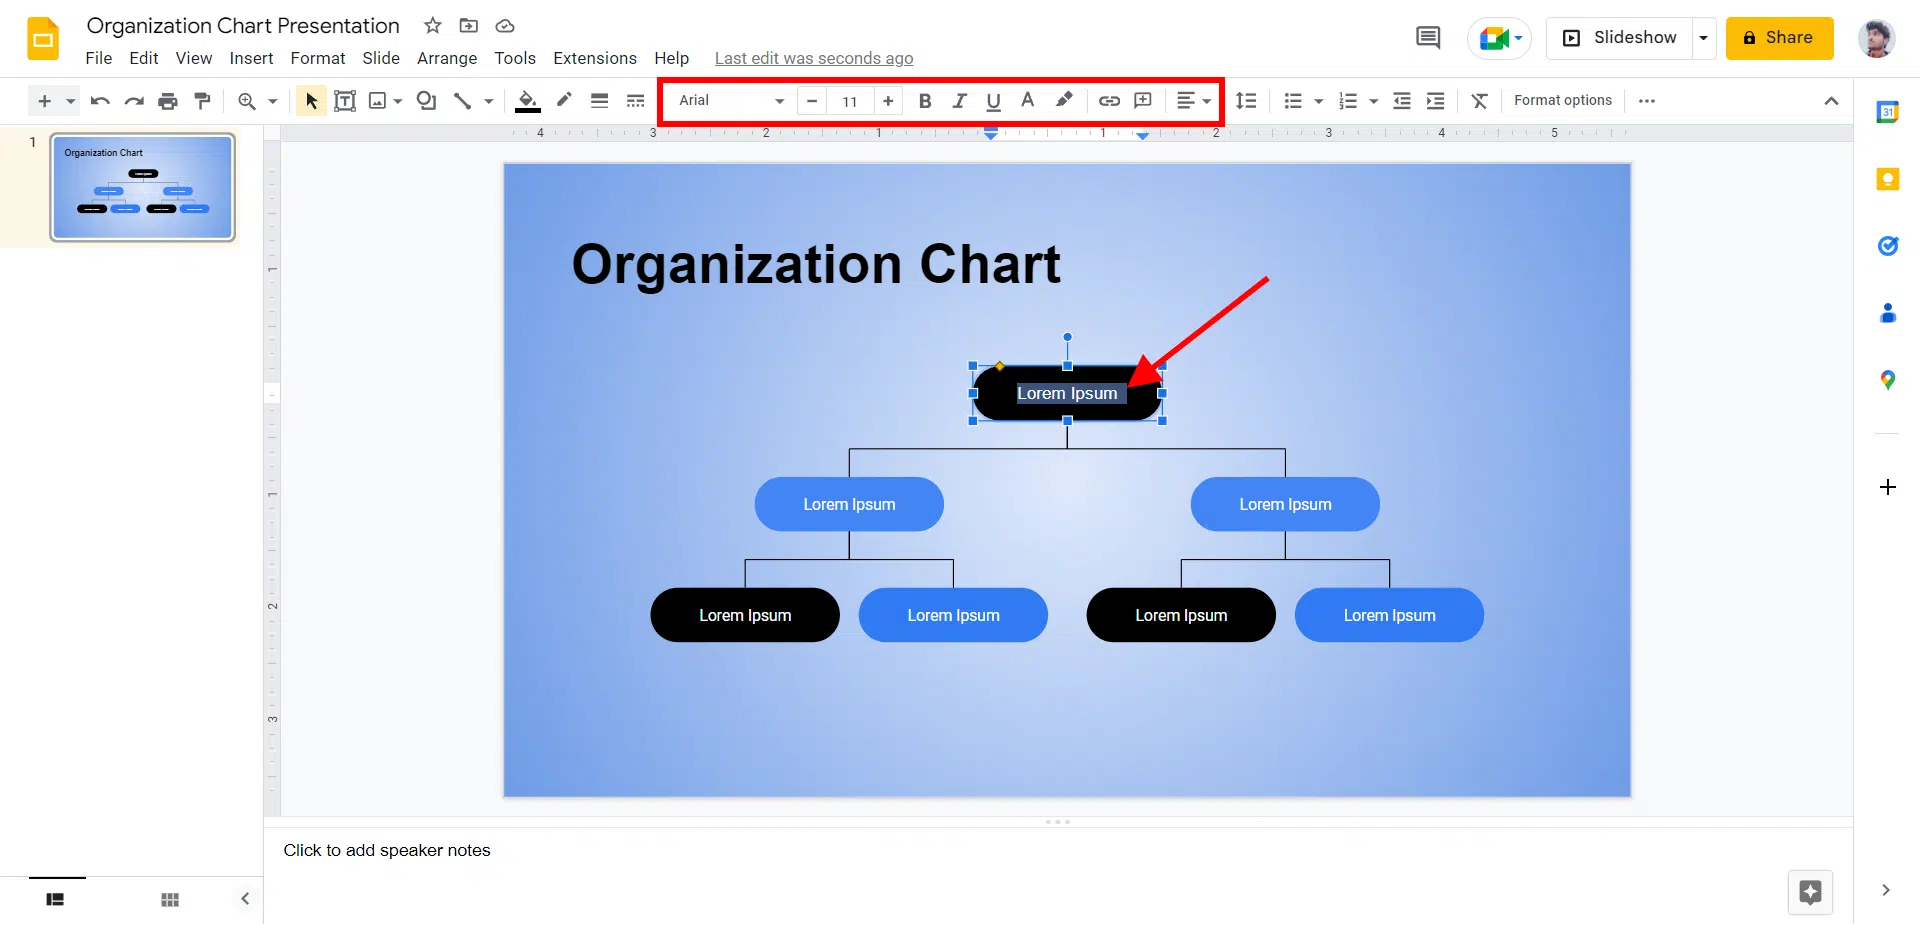1921x925 pixels.
Task: Expand the text Align dropdown
Action: click(1194, 101)
